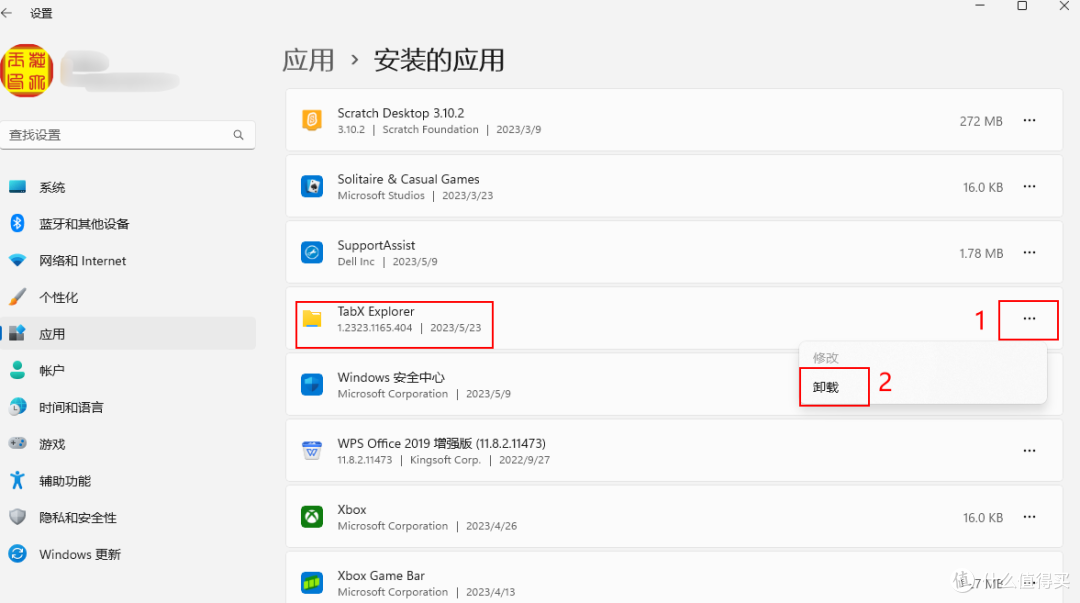The height and width of the screenshot is (603, 1080).
Task: Go to Windows 更新 in the sidebar
Action: coord(79,554)
